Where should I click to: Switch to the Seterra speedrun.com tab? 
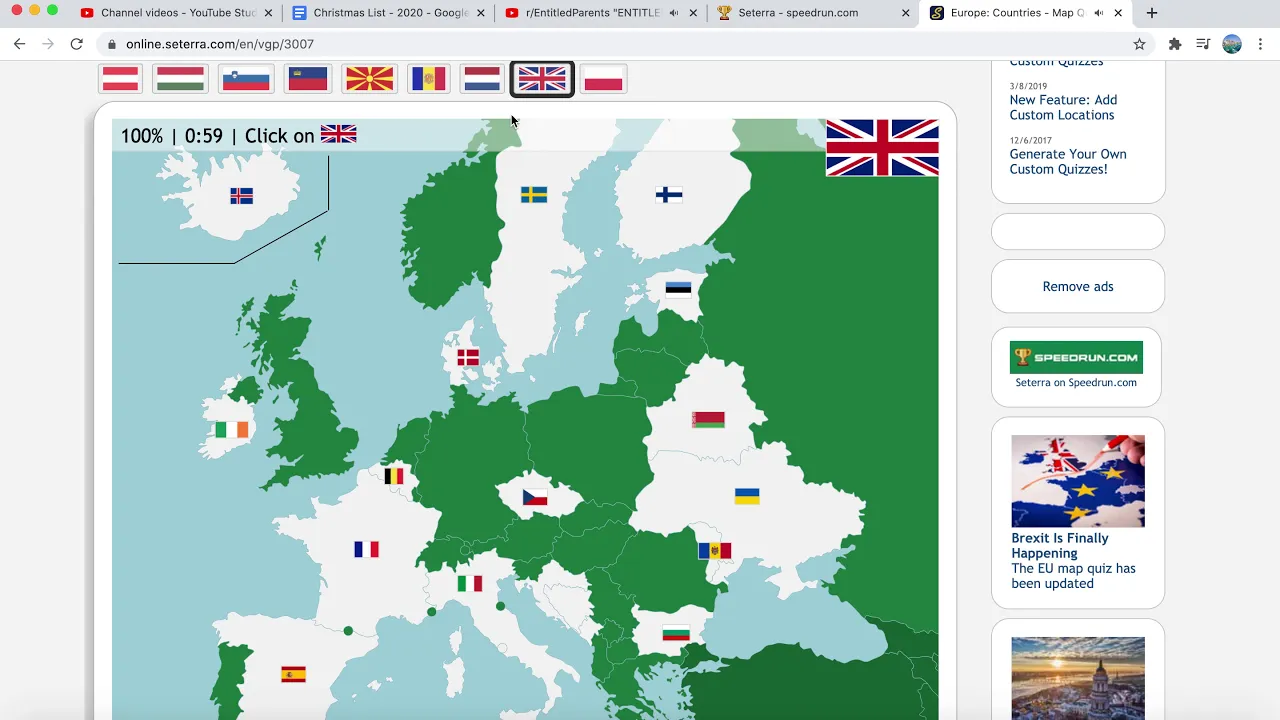798,13
